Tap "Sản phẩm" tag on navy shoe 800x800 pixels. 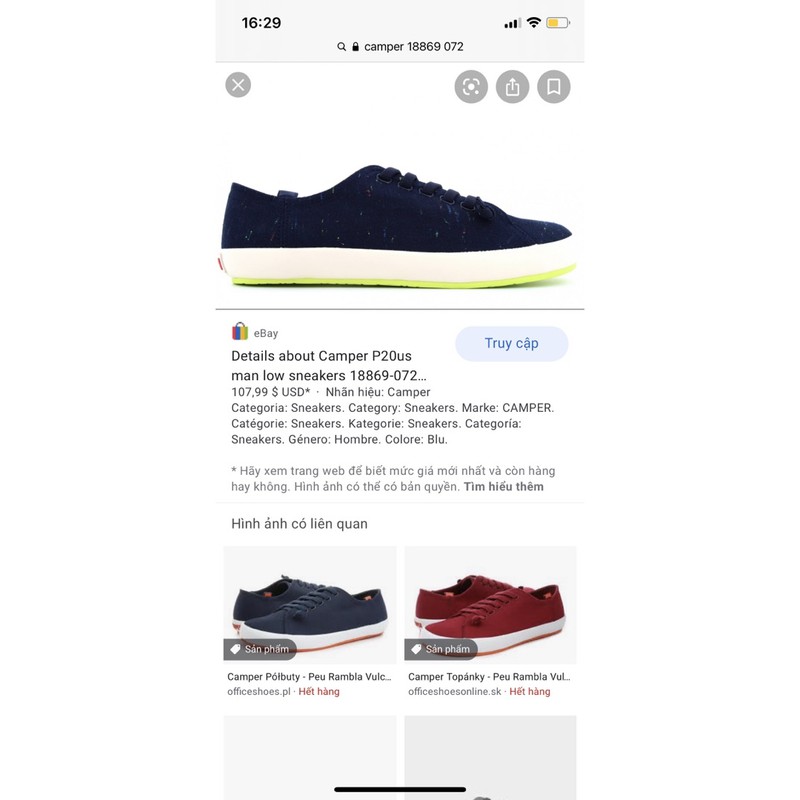pos(260,649)
